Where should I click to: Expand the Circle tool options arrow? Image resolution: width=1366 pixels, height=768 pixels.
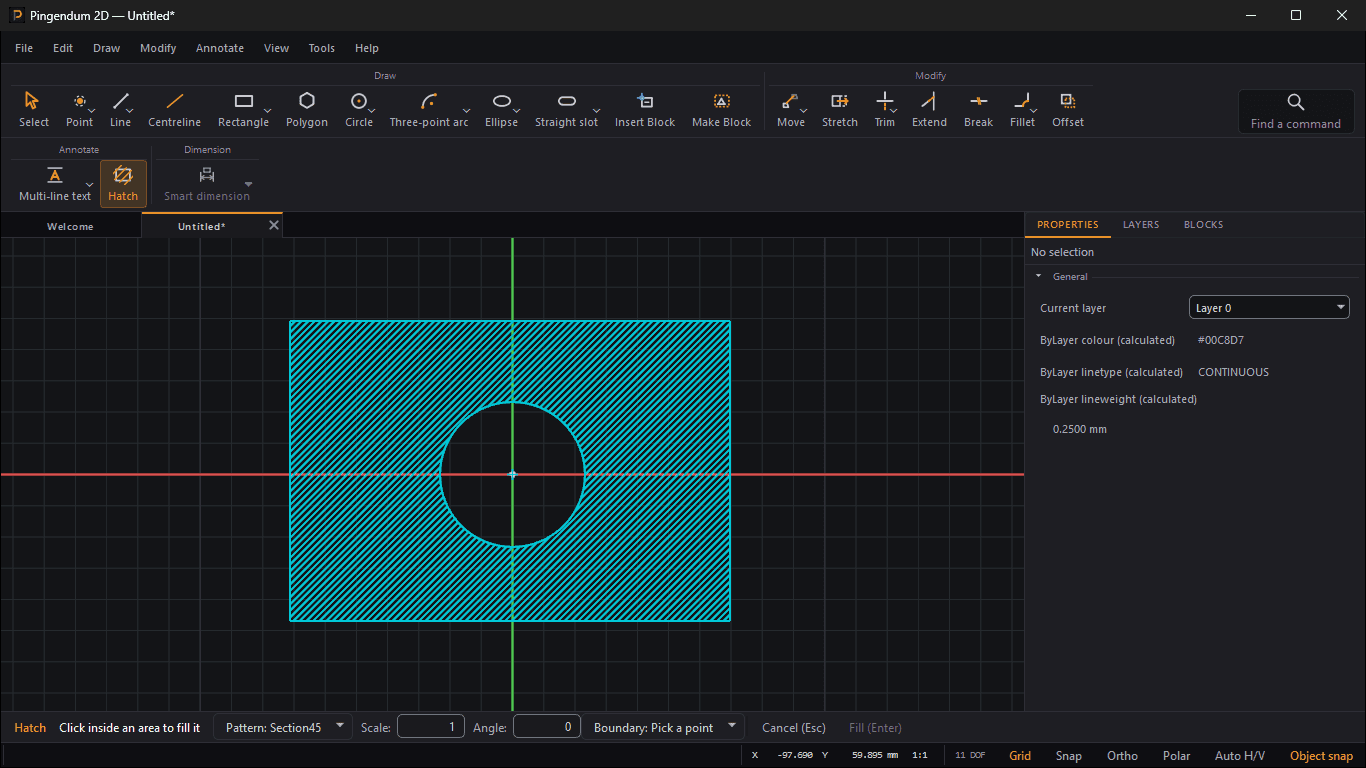pos(372,110)
